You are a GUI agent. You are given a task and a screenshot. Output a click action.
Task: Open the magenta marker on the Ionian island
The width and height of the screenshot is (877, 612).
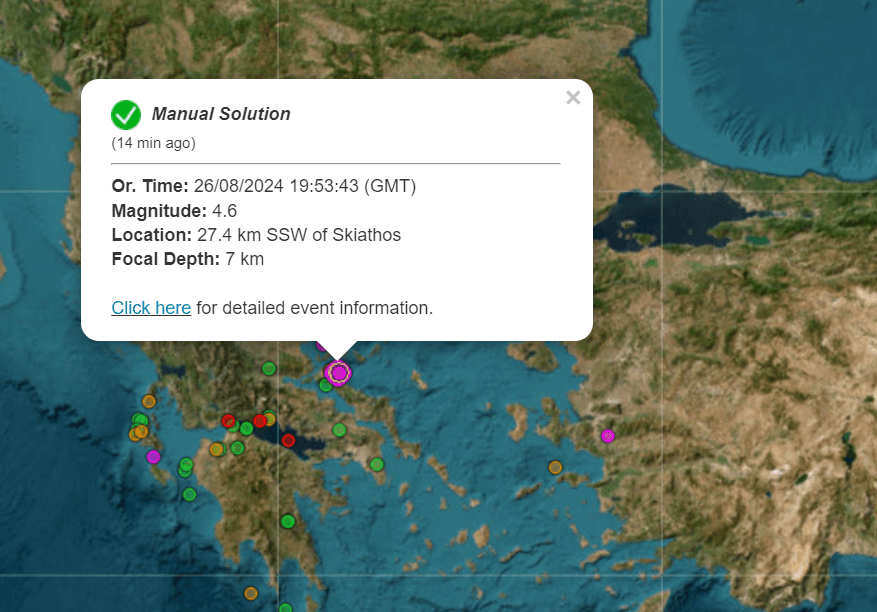[153, 457]
